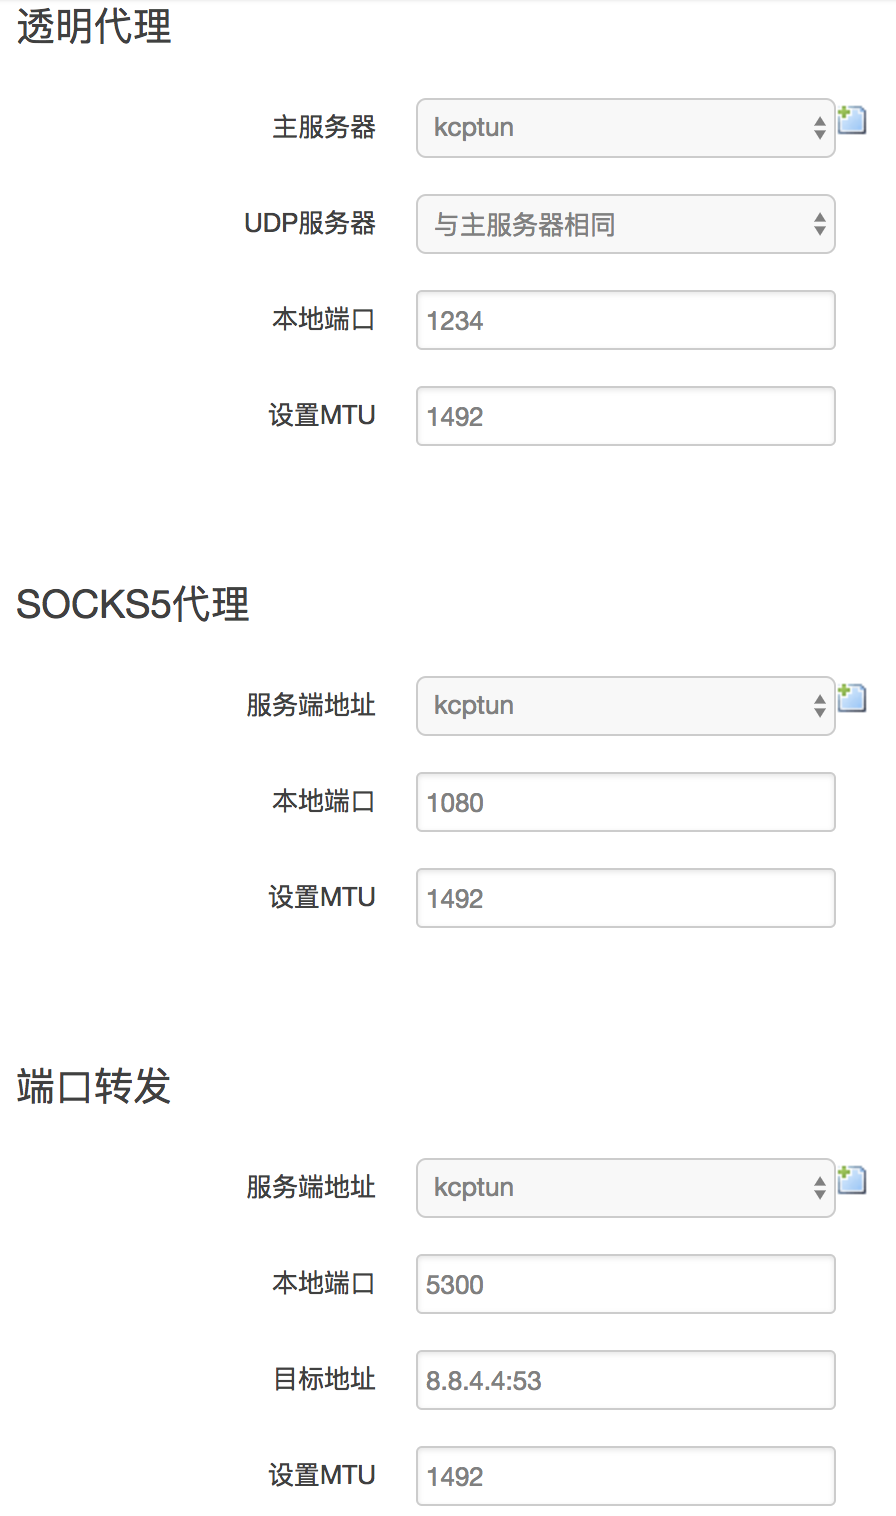Image resolution: width=896 pixels, height=1516 pixels.
Task: Click the add-new icon in 端口转发 section
Action: 852,1180
